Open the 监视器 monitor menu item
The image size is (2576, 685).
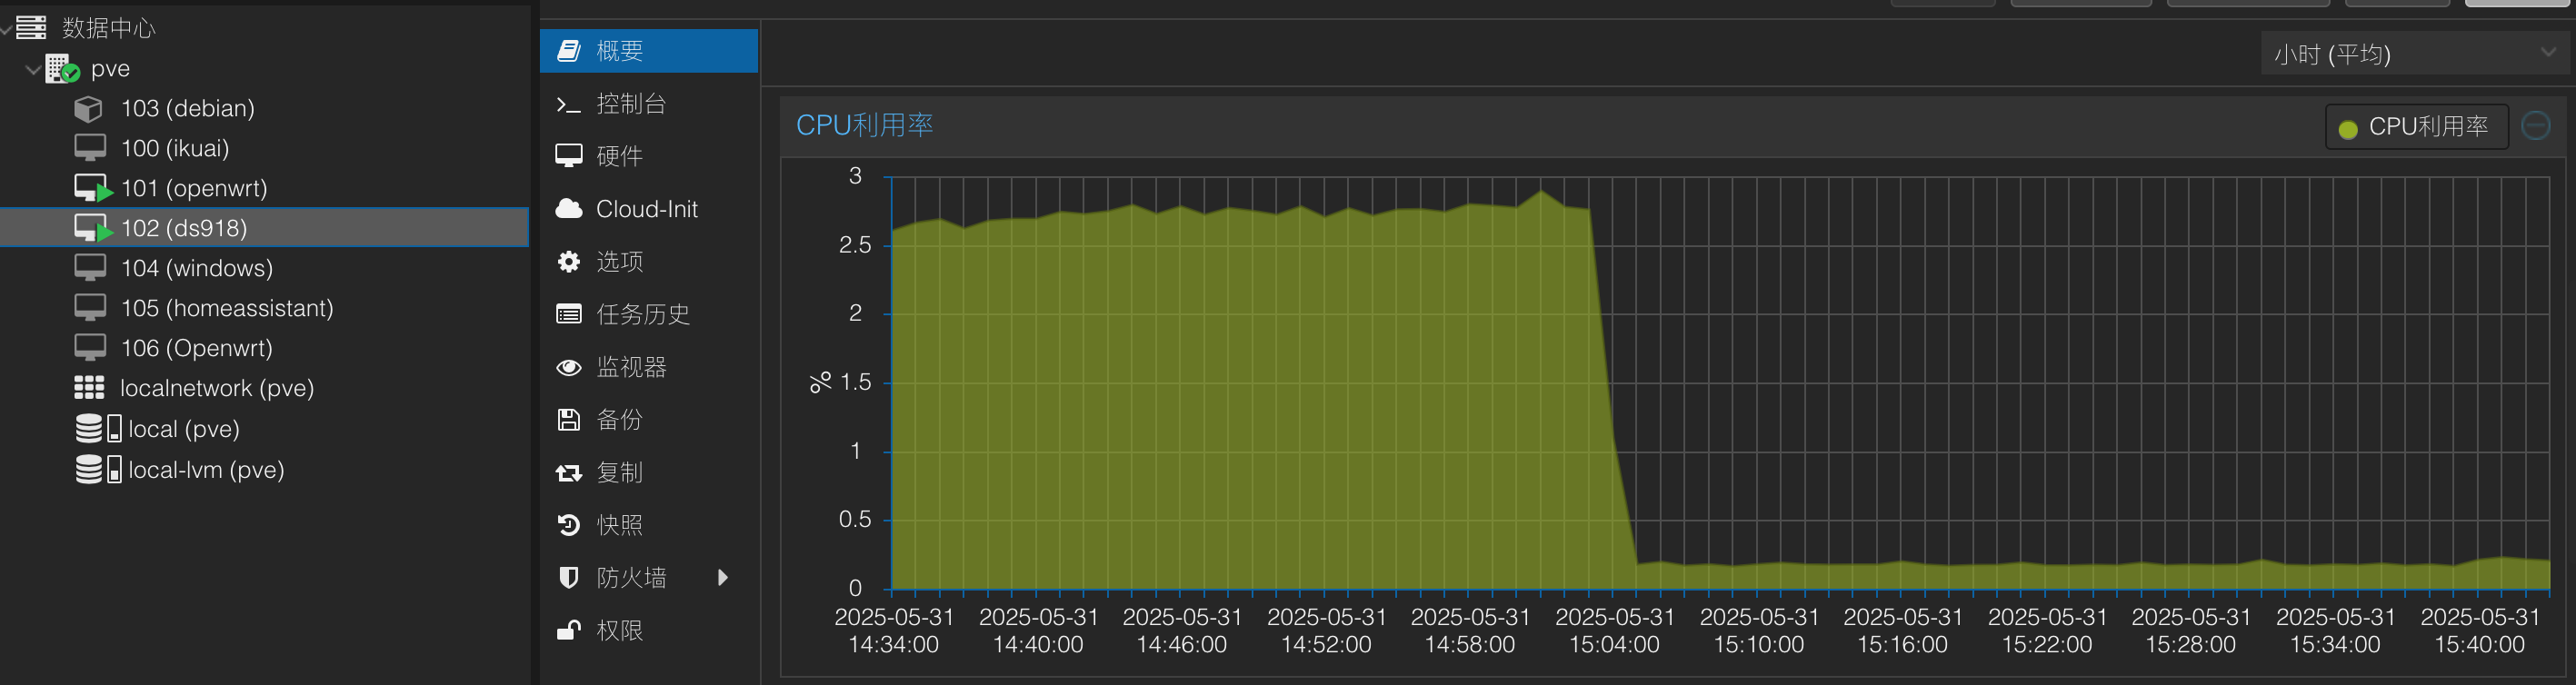click(x=649, y=367)
